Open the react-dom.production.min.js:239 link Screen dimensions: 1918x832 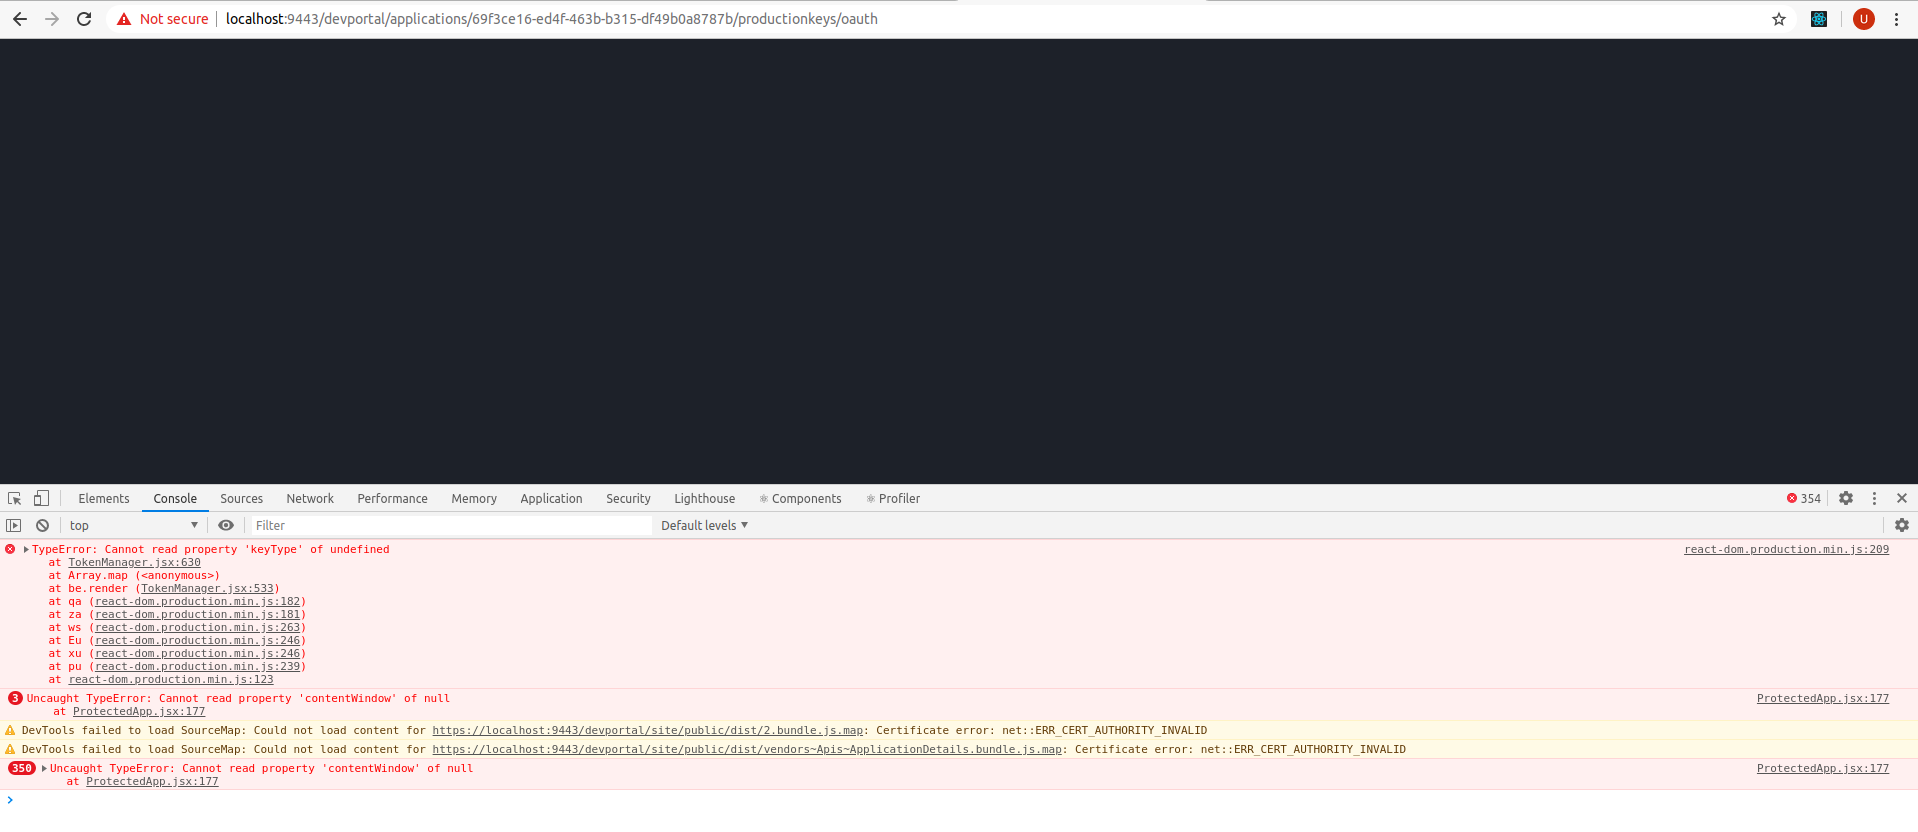pos(197,666)
